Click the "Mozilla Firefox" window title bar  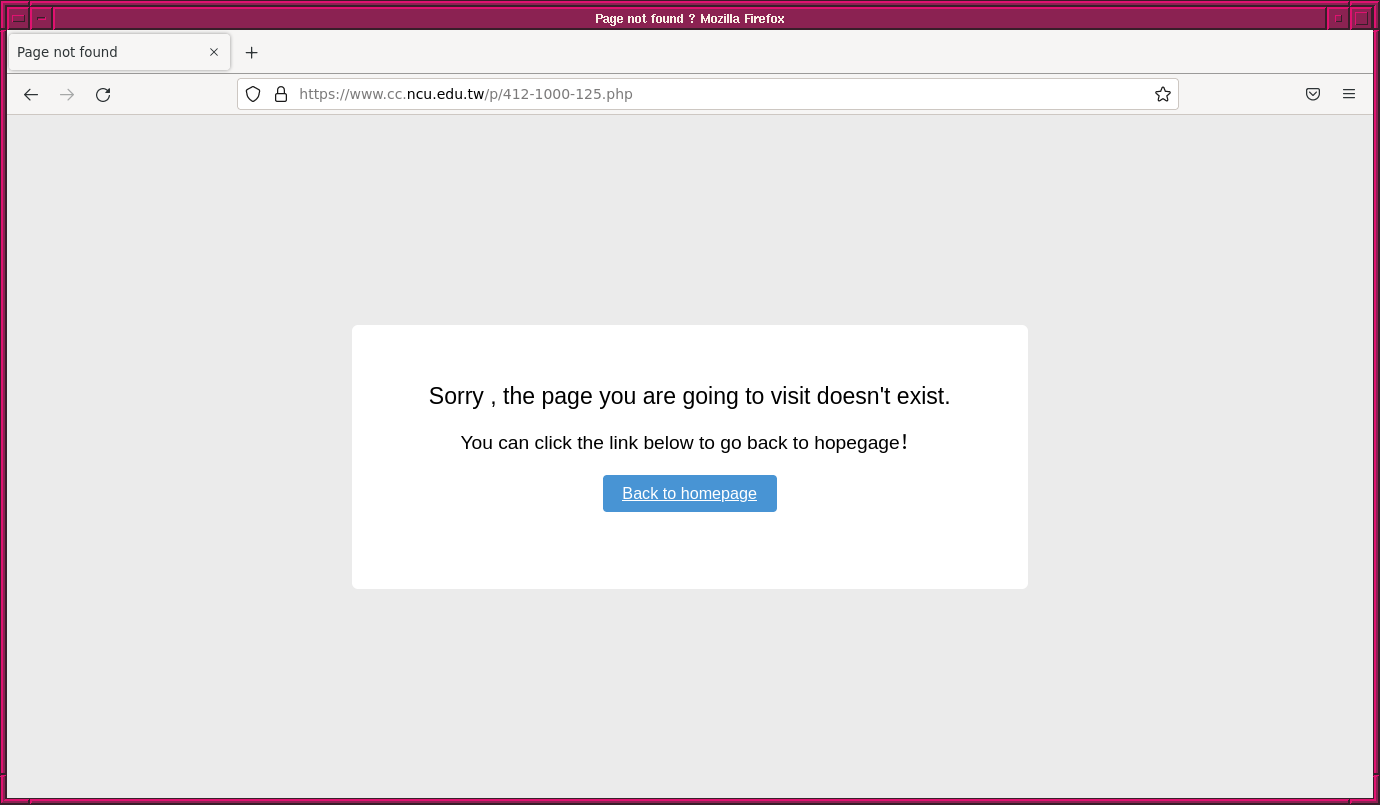pyautogui.click(x=689, y=18)
